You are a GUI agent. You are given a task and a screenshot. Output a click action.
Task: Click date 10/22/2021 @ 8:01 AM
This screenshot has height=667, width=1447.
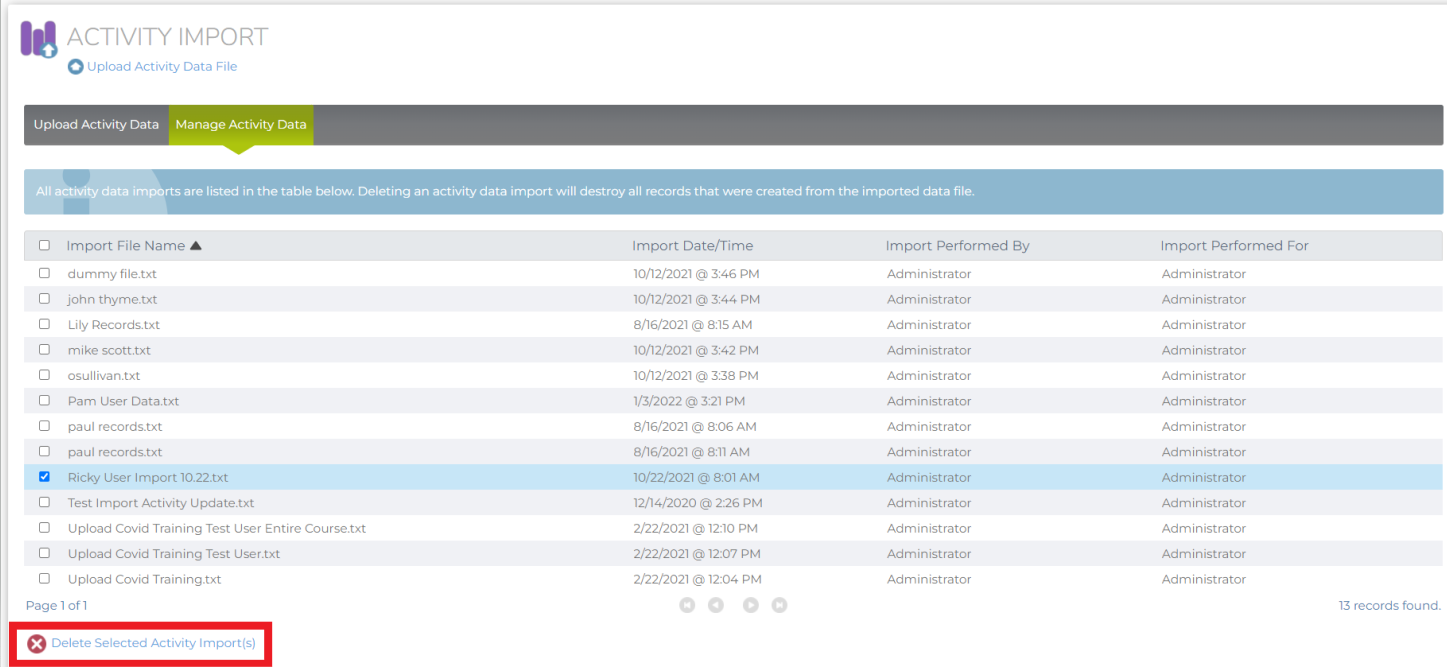click(696, 478)
